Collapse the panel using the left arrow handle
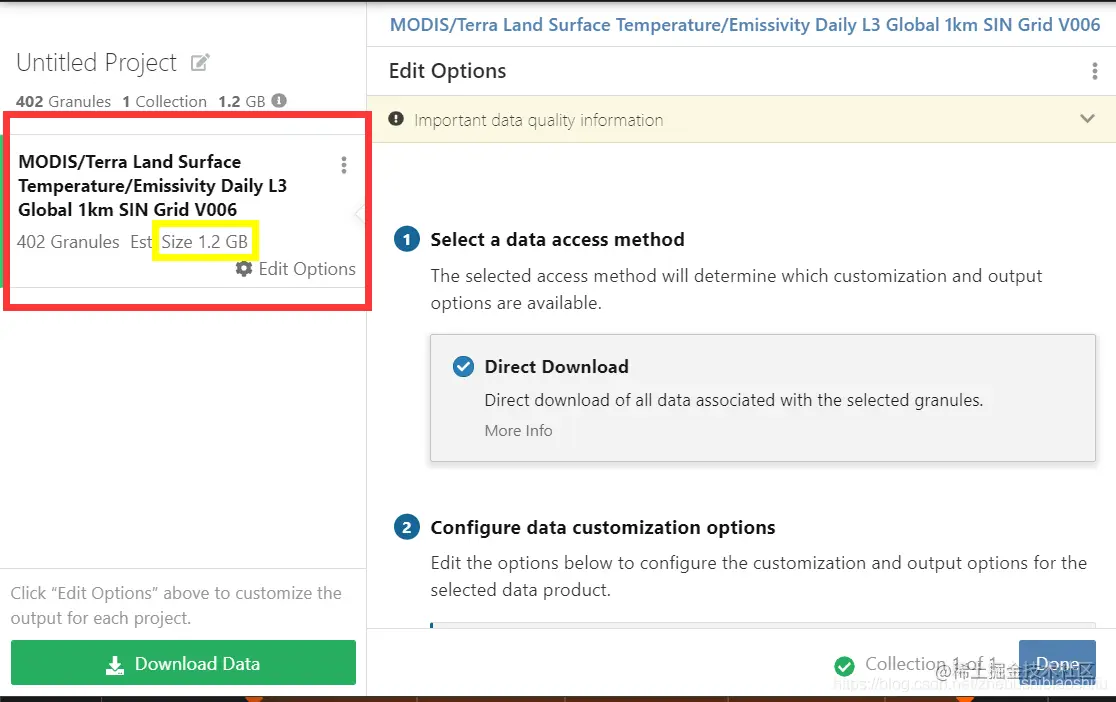 click(360, 213)
